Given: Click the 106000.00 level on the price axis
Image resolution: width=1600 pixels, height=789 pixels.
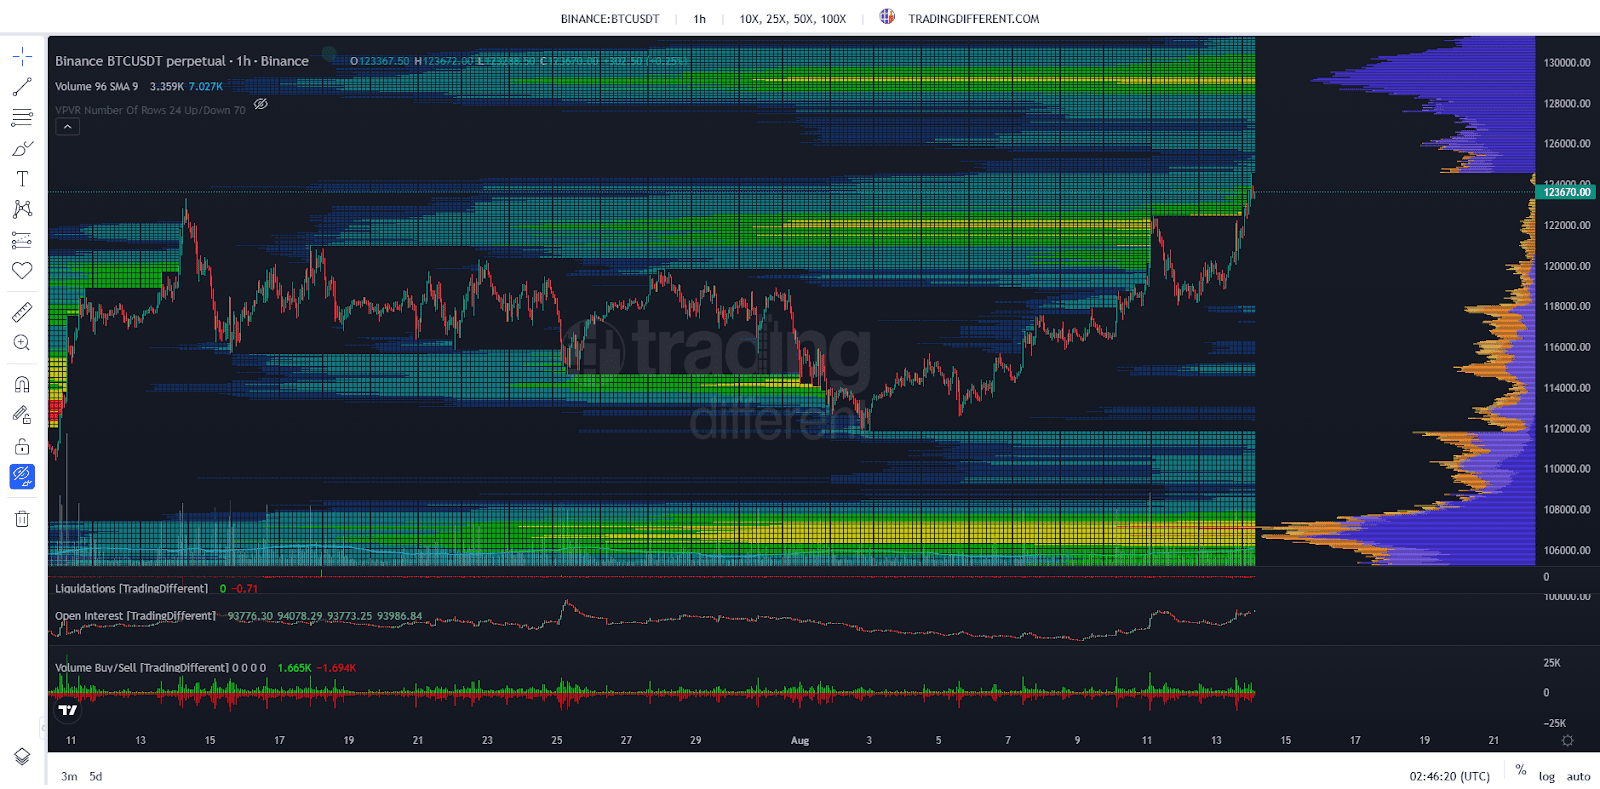Looking at the screenshot, I should 1567,550.
